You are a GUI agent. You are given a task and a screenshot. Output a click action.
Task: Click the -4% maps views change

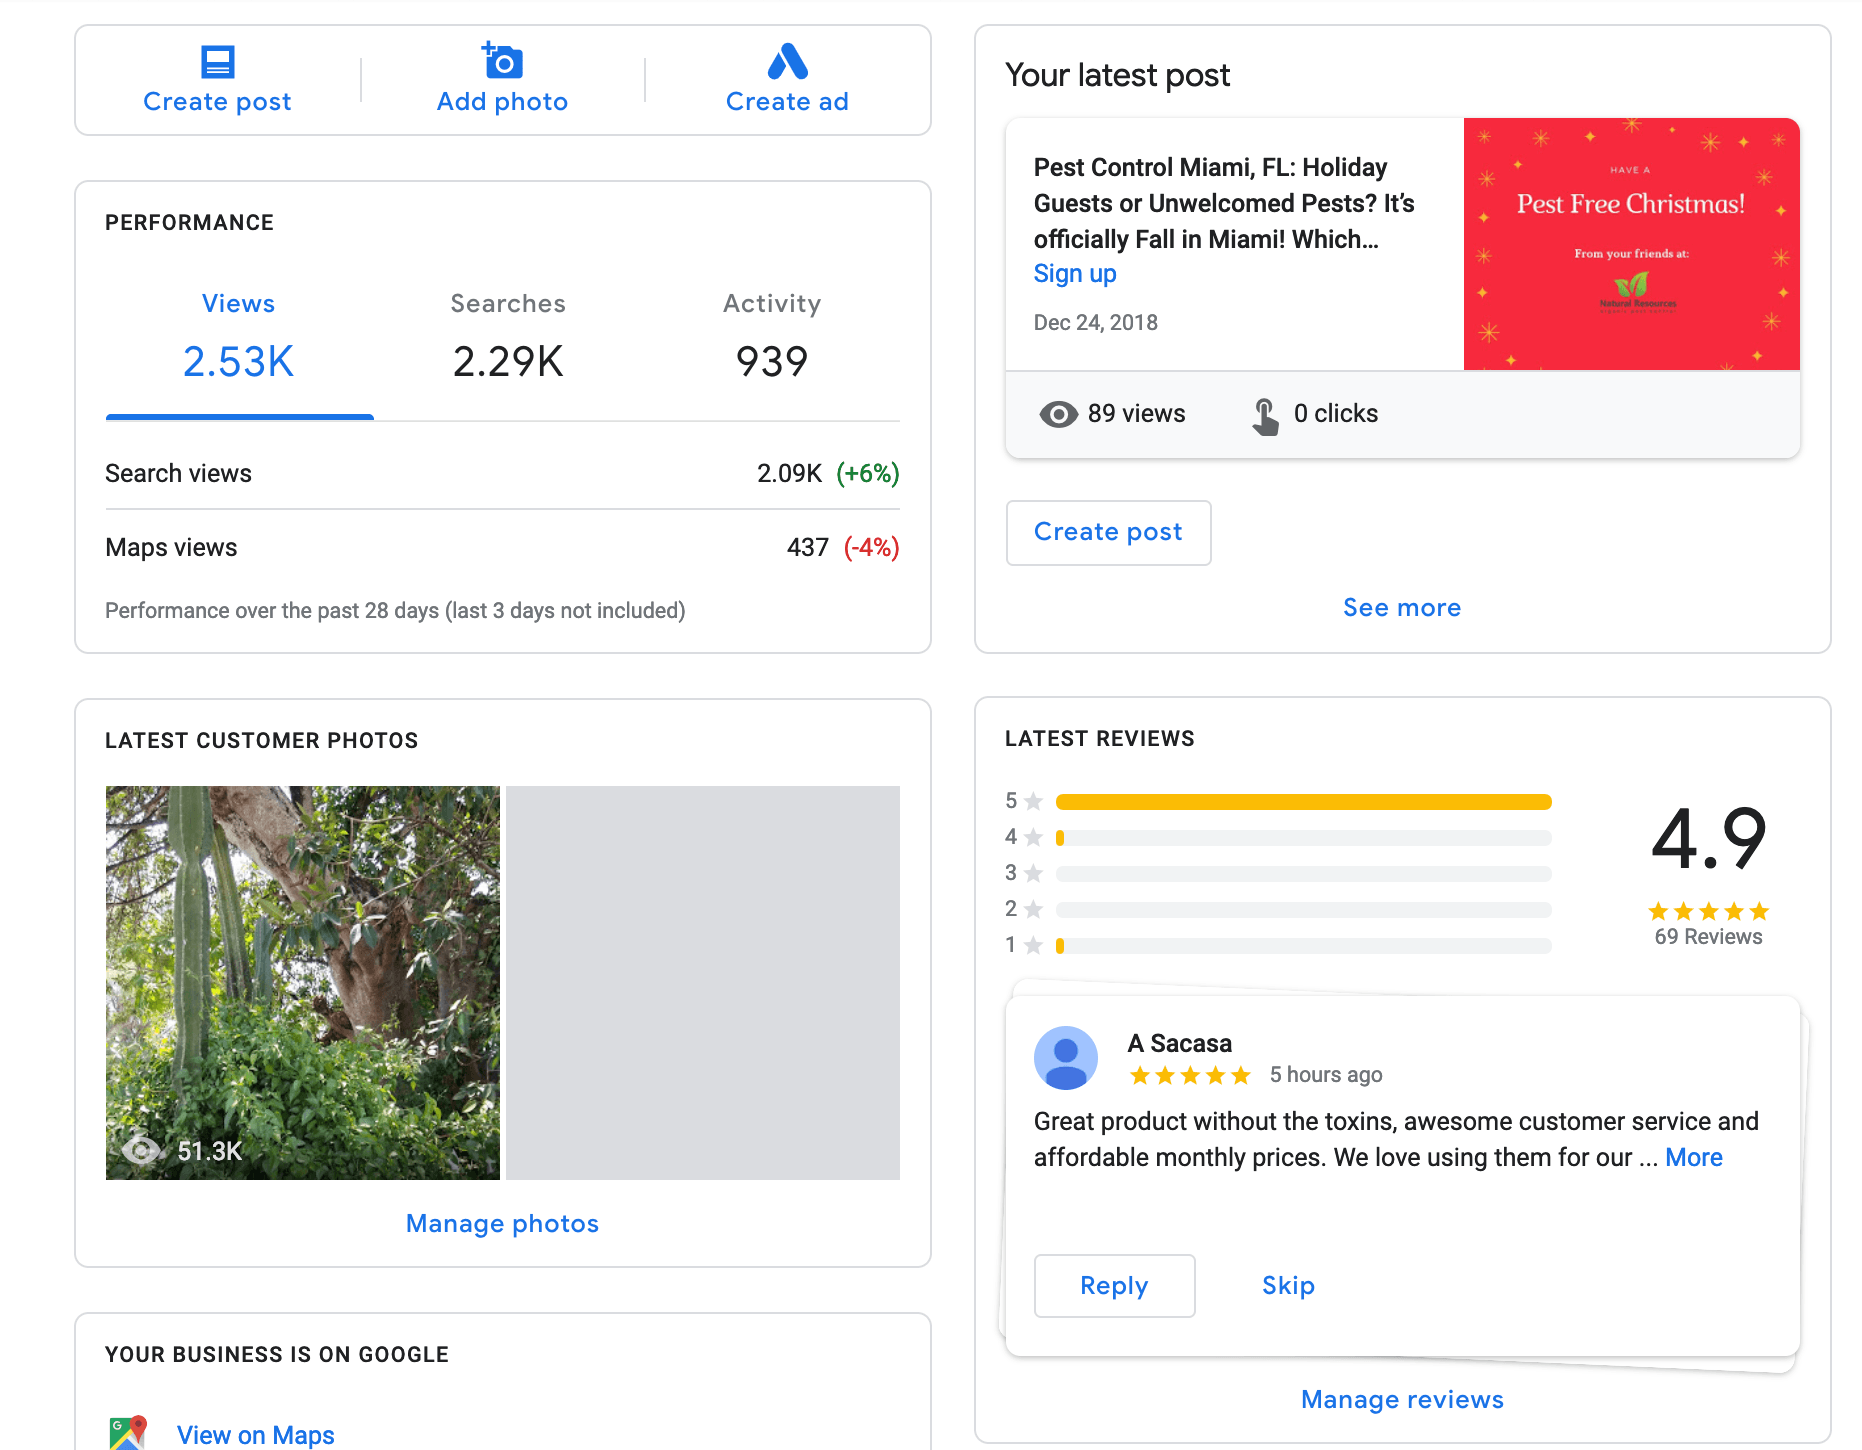tap(871, 548)
